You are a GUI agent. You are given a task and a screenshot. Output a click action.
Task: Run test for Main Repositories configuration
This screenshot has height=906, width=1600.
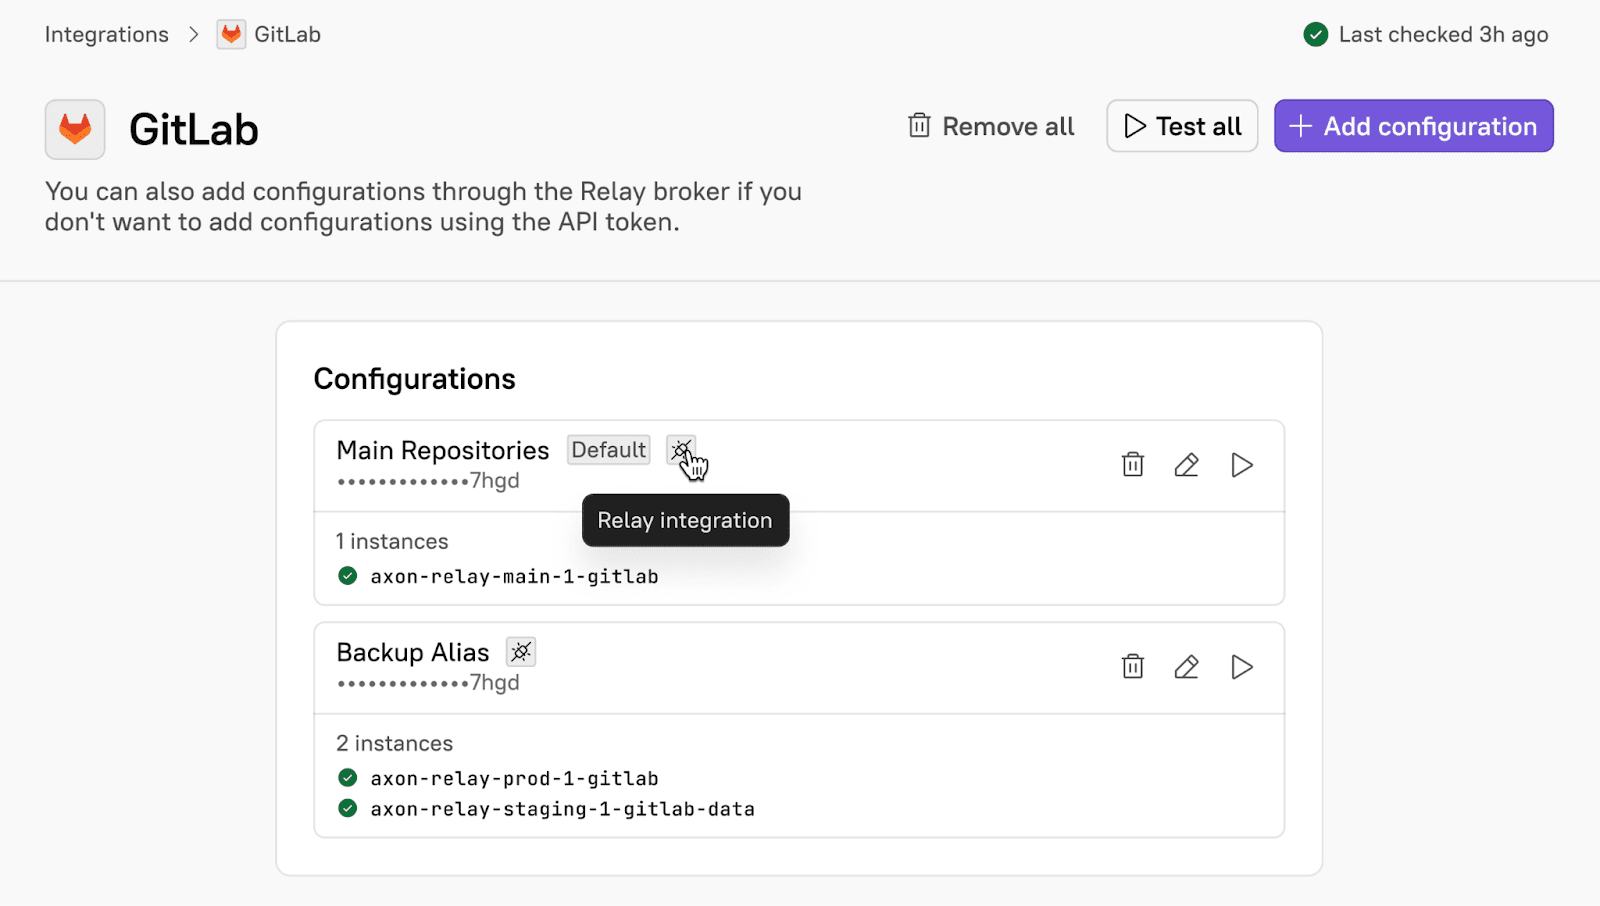[1241, 465]
